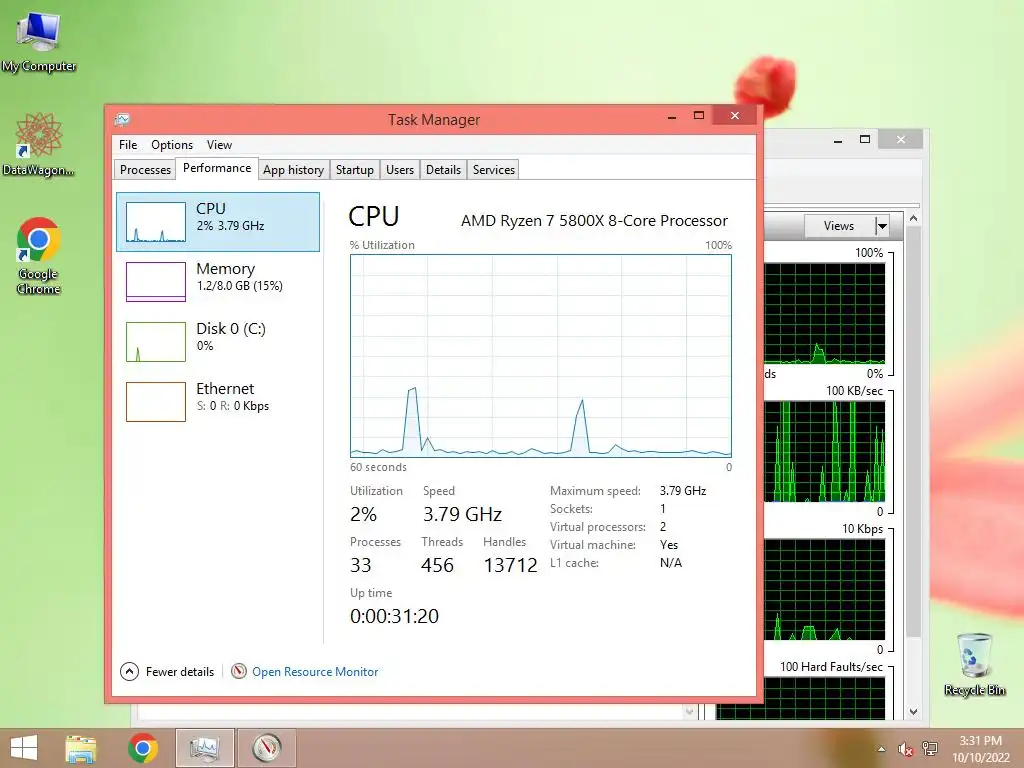The height and width of the screenshot is (768, 1024).
Task: Click the Resource Monitor icon beside the link
Action: click(x=239, y=671)
